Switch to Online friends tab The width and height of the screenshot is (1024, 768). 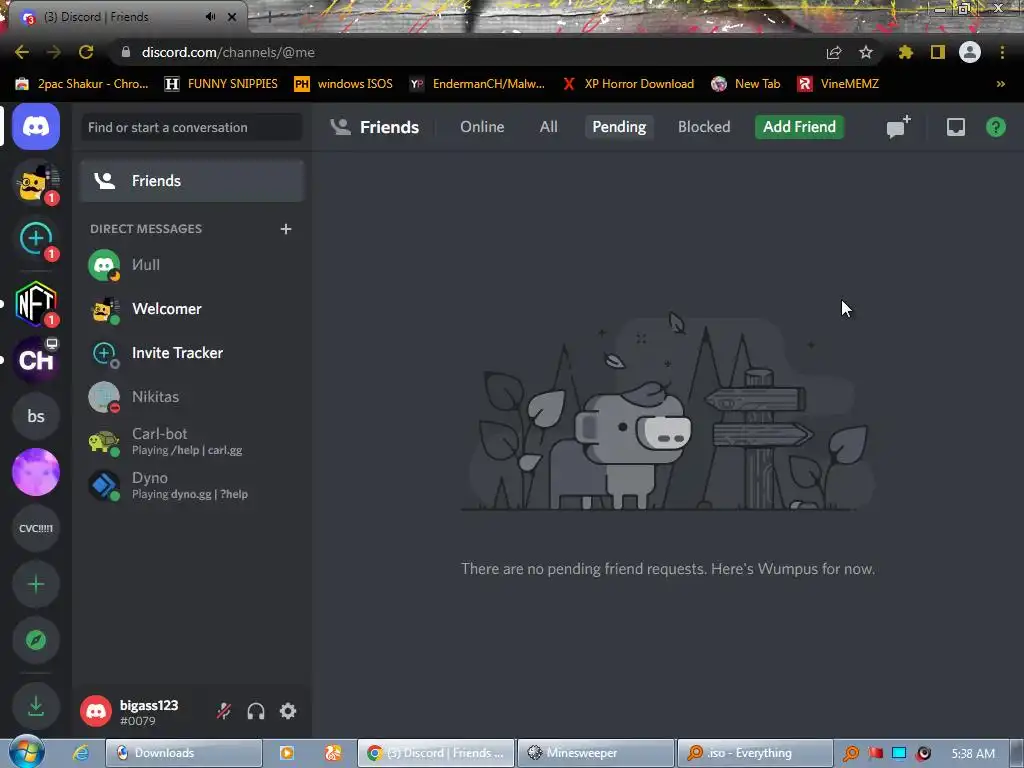482,127
